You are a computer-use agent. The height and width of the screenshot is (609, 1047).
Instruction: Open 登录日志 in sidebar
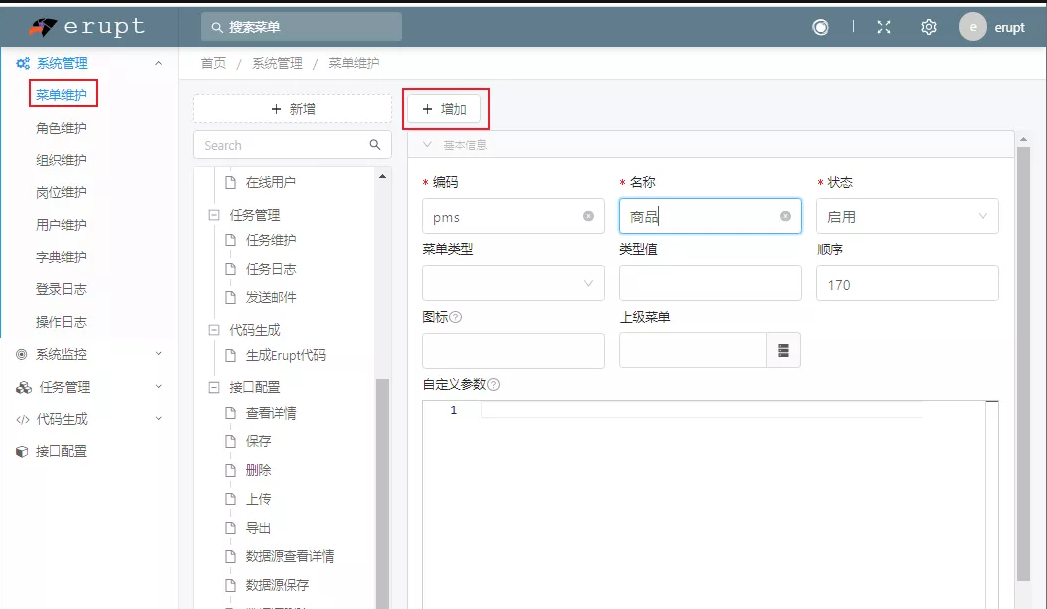61,289
